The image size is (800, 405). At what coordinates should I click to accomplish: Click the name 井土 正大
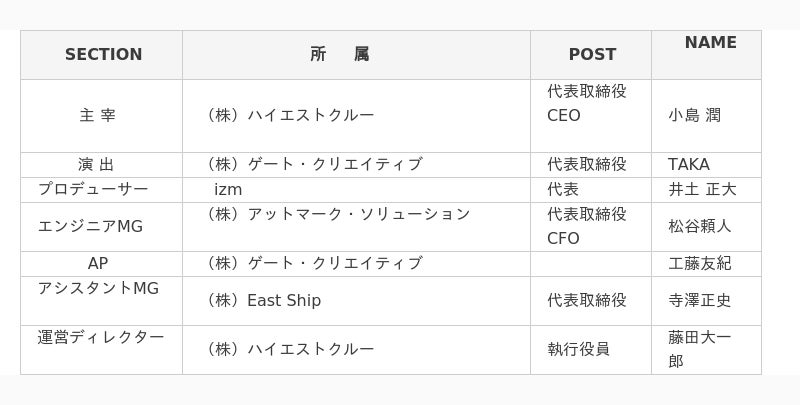coord(702,189)
